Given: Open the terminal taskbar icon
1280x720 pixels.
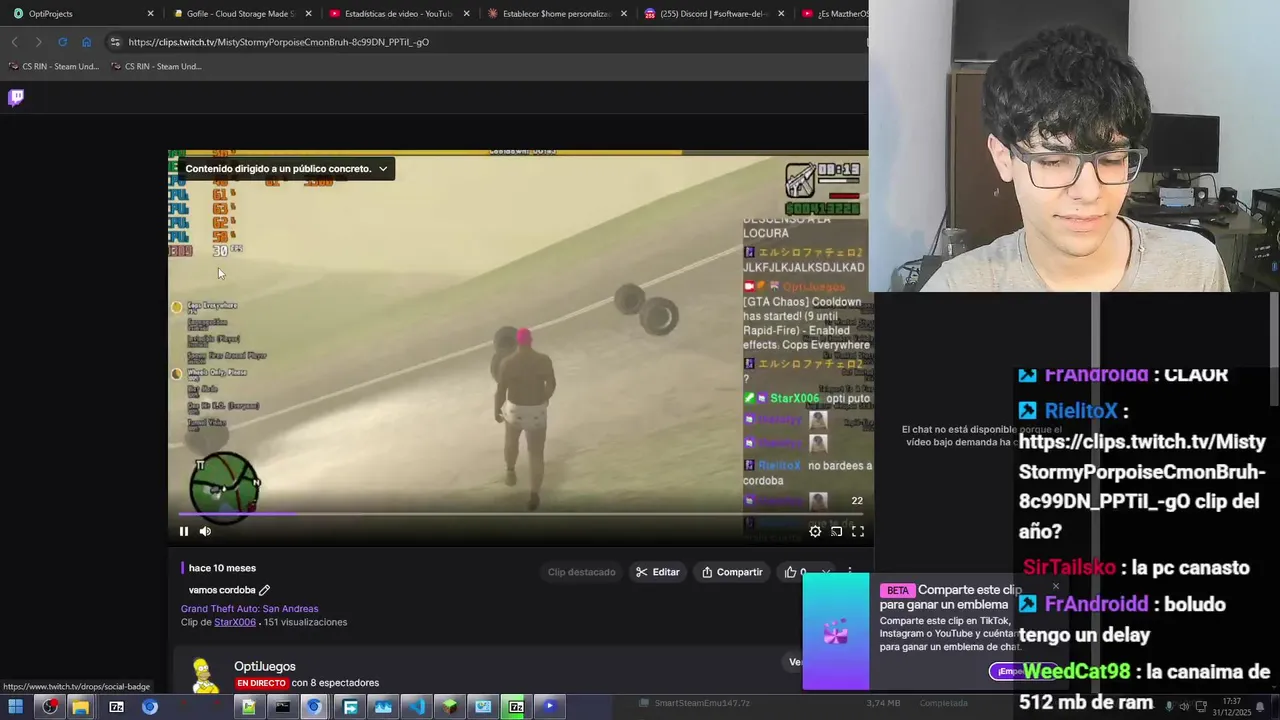Looking at the screenshot, I should click(x=283, y=707).
